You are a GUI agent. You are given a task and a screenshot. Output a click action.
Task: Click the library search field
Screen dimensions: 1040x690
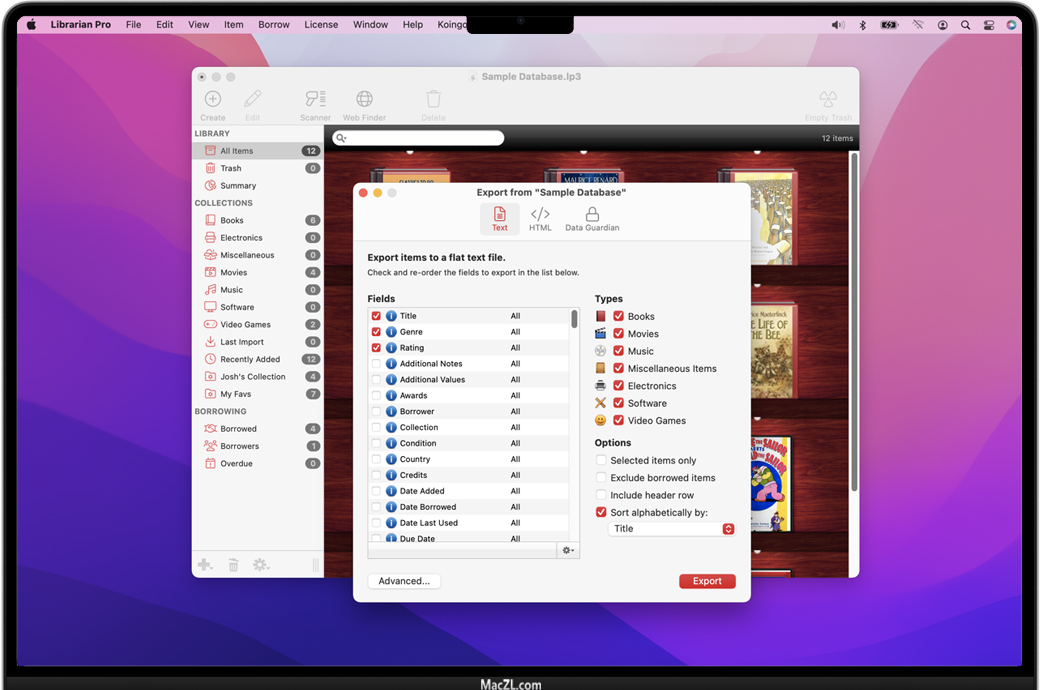[418, 138]
